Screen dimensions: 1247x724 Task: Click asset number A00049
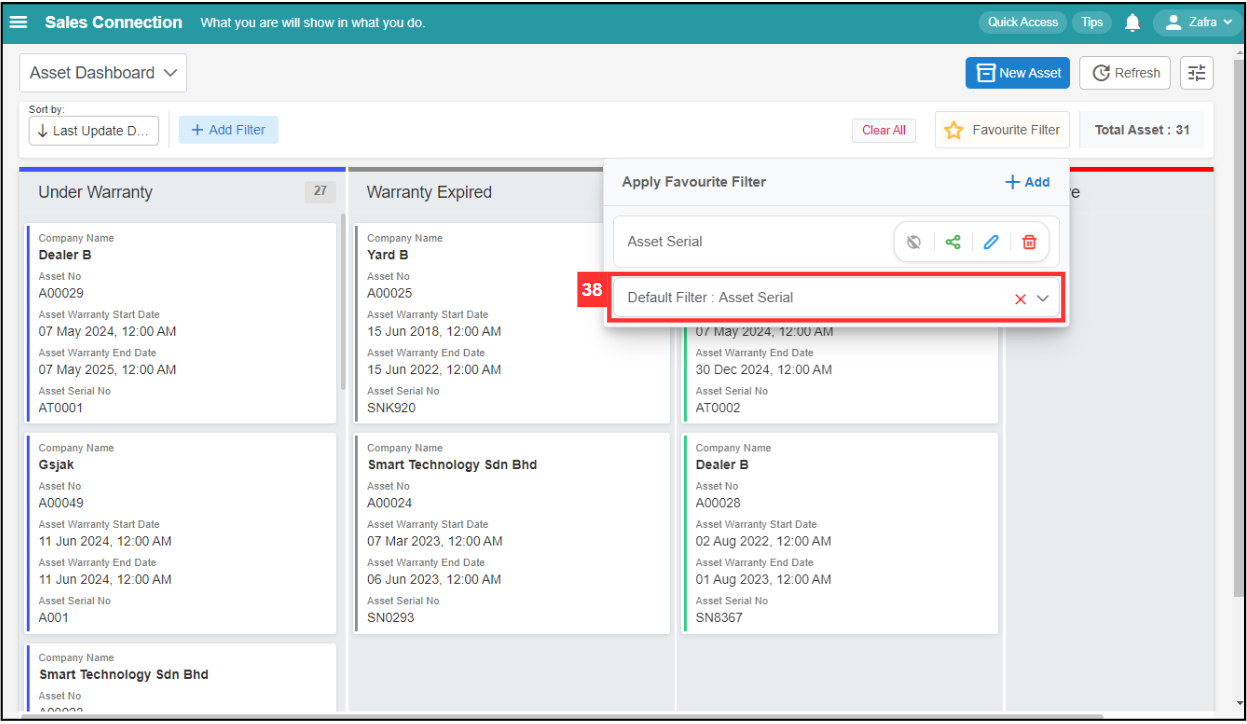[61, 503]
